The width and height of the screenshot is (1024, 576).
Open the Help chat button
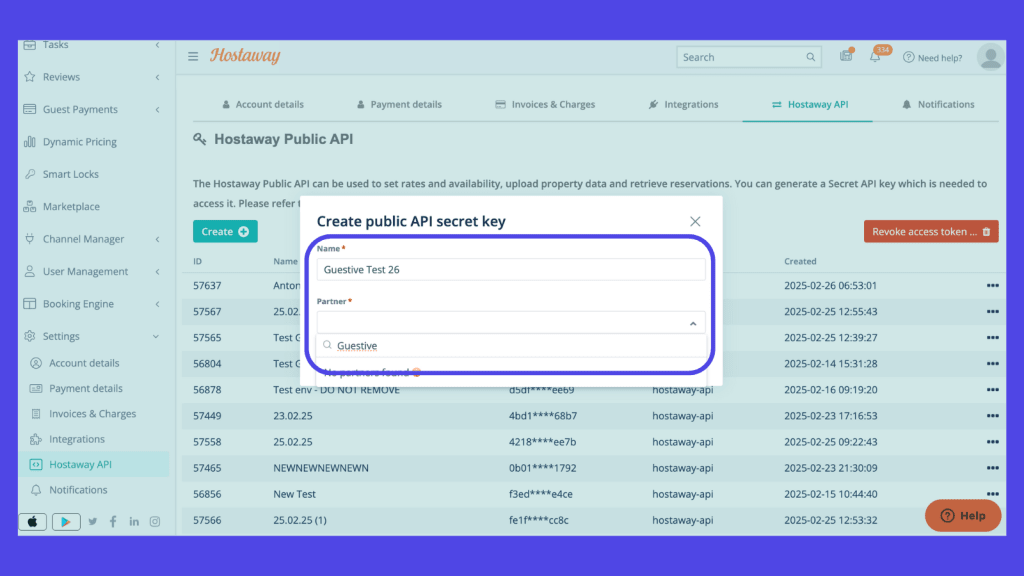tap(963, 516)
